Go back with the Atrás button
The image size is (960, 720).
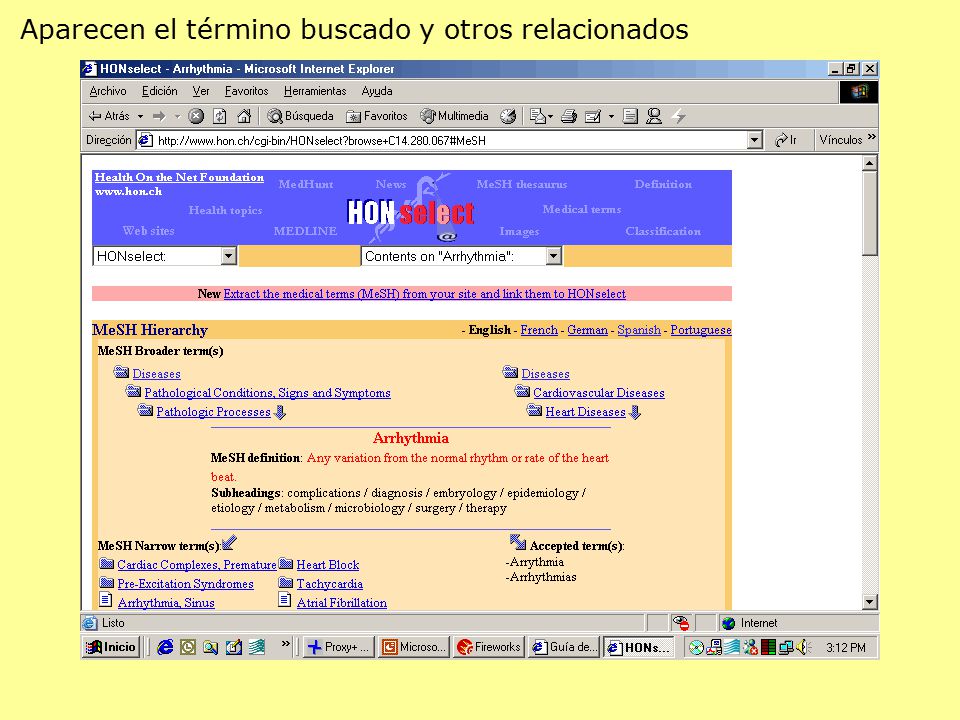point(109,116)
